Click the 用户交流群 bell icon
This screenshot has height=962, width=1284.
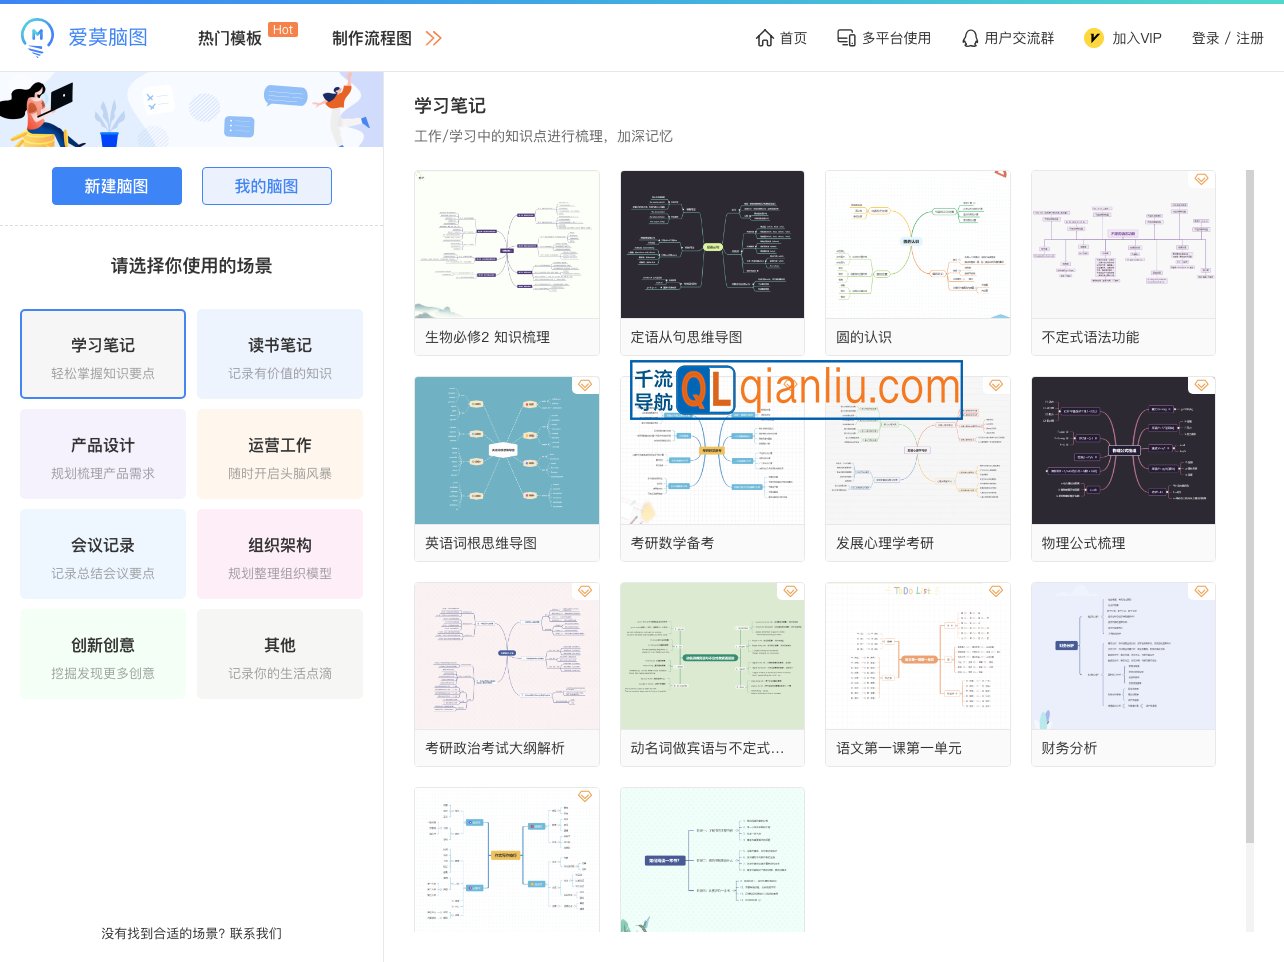970,38
